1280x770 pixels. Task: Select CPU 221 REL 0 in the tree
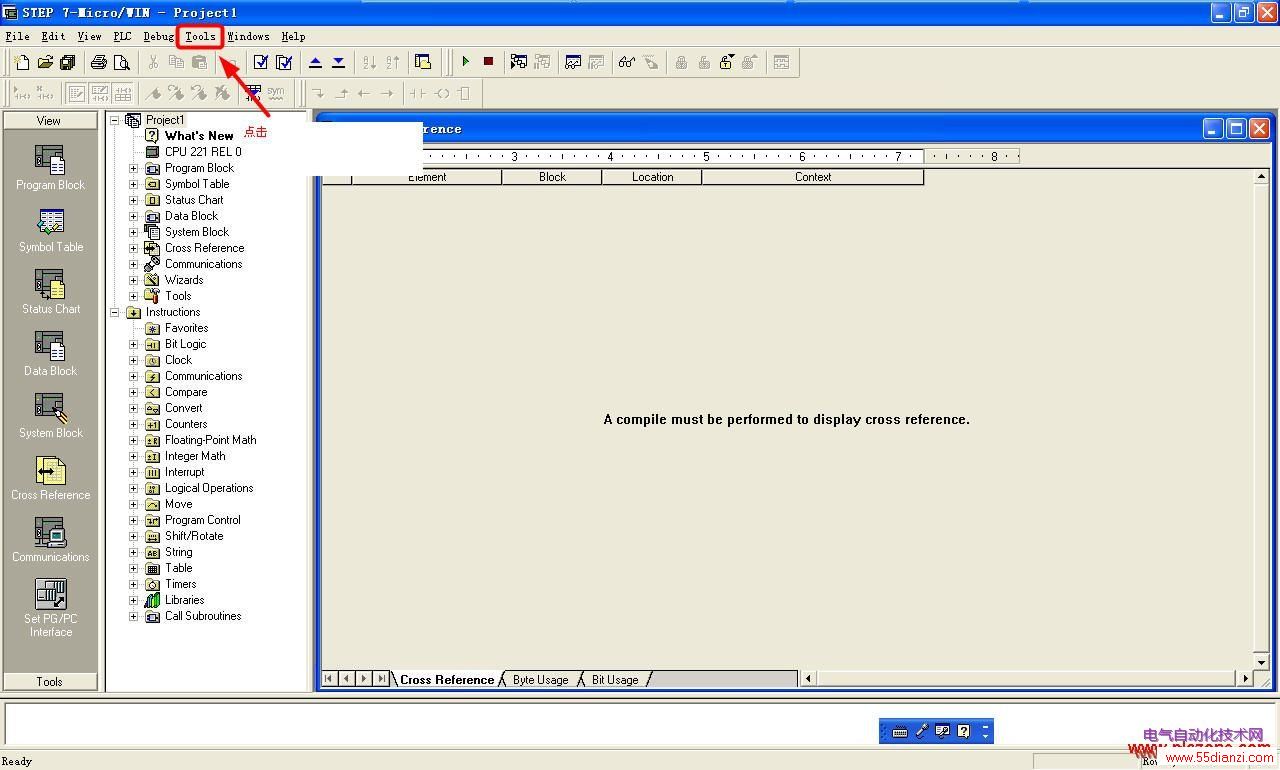(x=203, y=152)
